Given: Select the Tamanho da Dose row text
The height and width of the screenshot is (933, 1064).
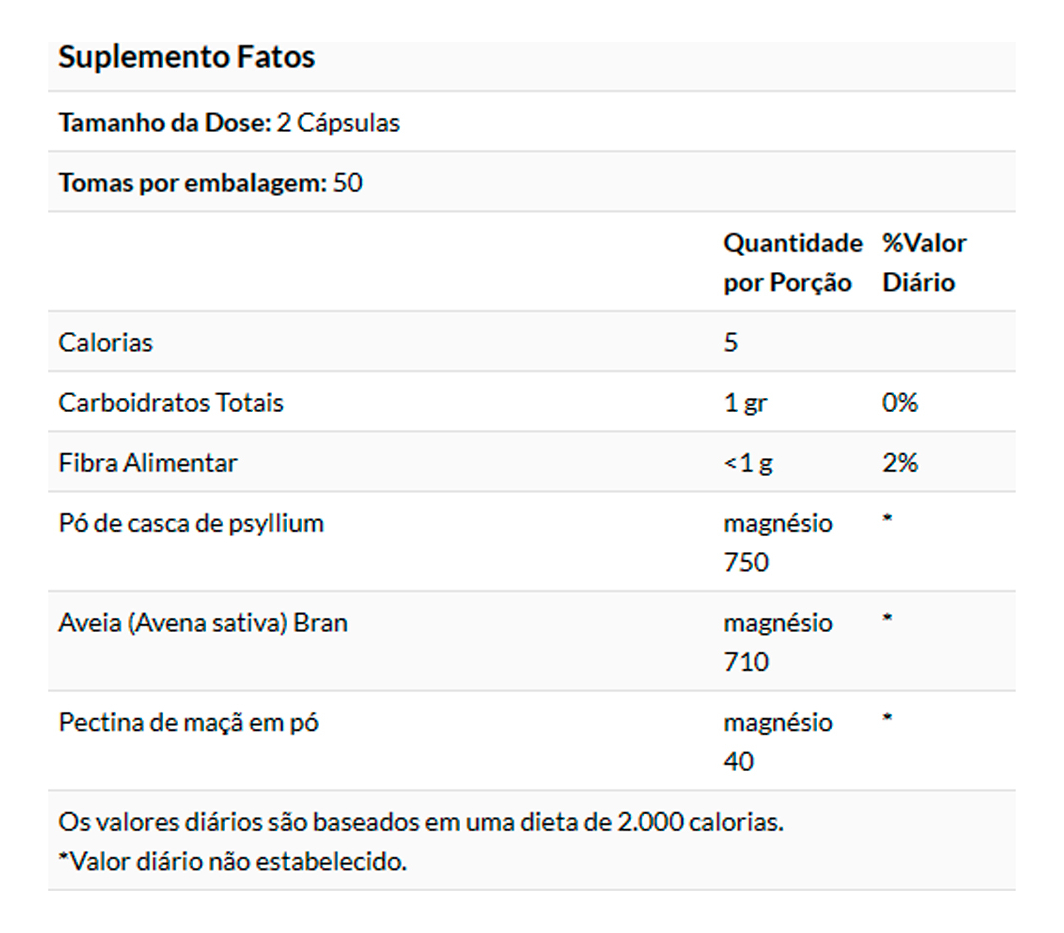Looking at the screenshot, I should pyautogui.click(x=229, y=123).
